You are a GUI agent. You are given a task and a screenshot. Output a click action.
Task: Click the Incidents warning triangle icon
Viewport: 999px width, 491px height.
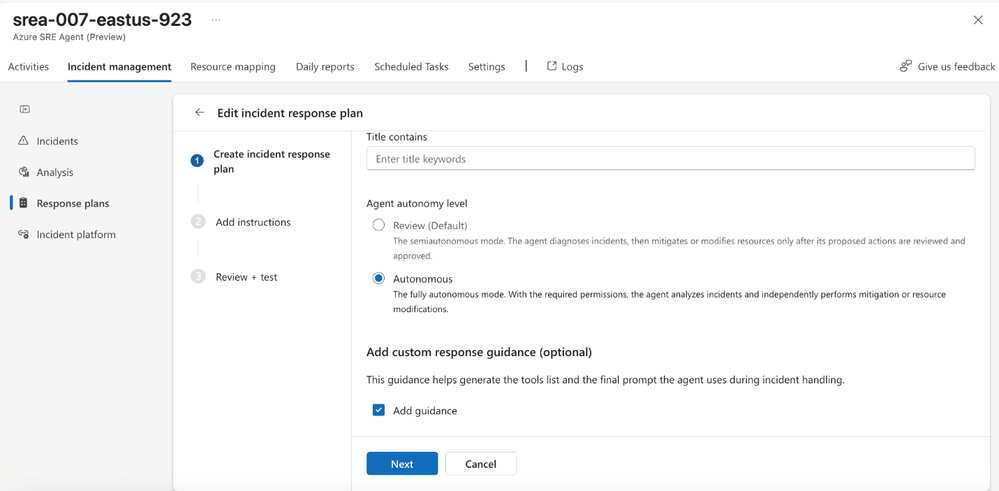24,141
